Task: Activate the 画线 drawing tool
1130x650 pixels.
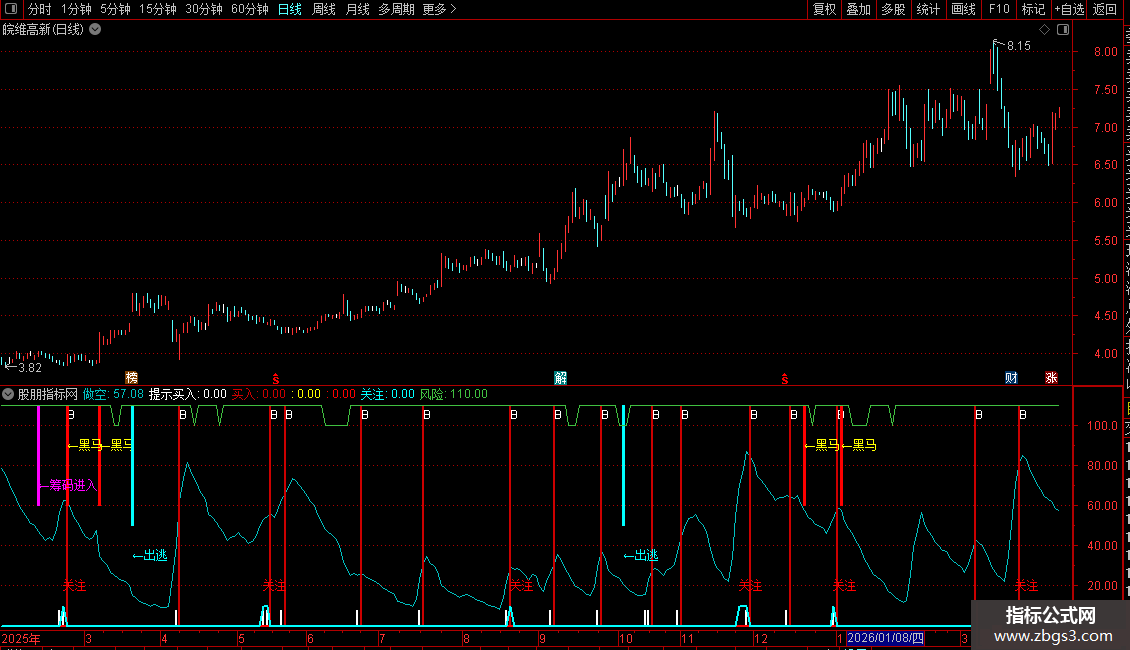Action: (964, 9)
